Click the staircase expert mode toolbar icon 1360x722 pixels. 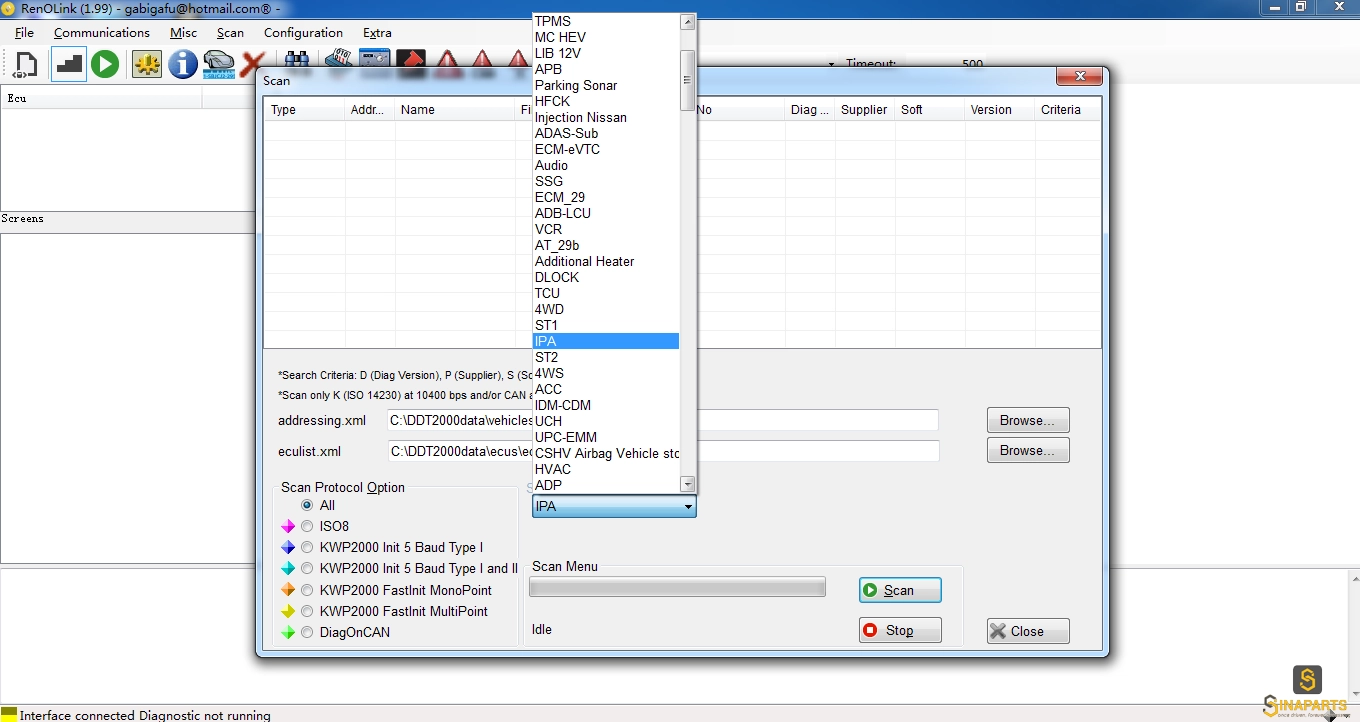(x=69, y=65)
